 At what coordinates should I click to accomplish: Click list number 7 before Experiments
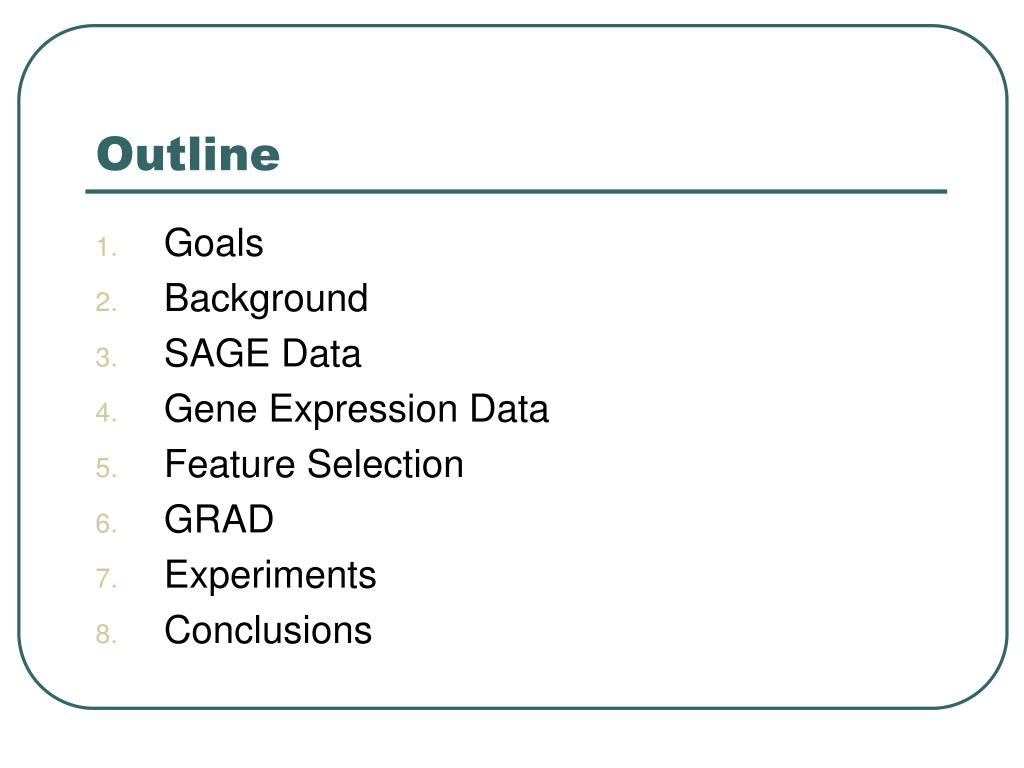(106, 579)
